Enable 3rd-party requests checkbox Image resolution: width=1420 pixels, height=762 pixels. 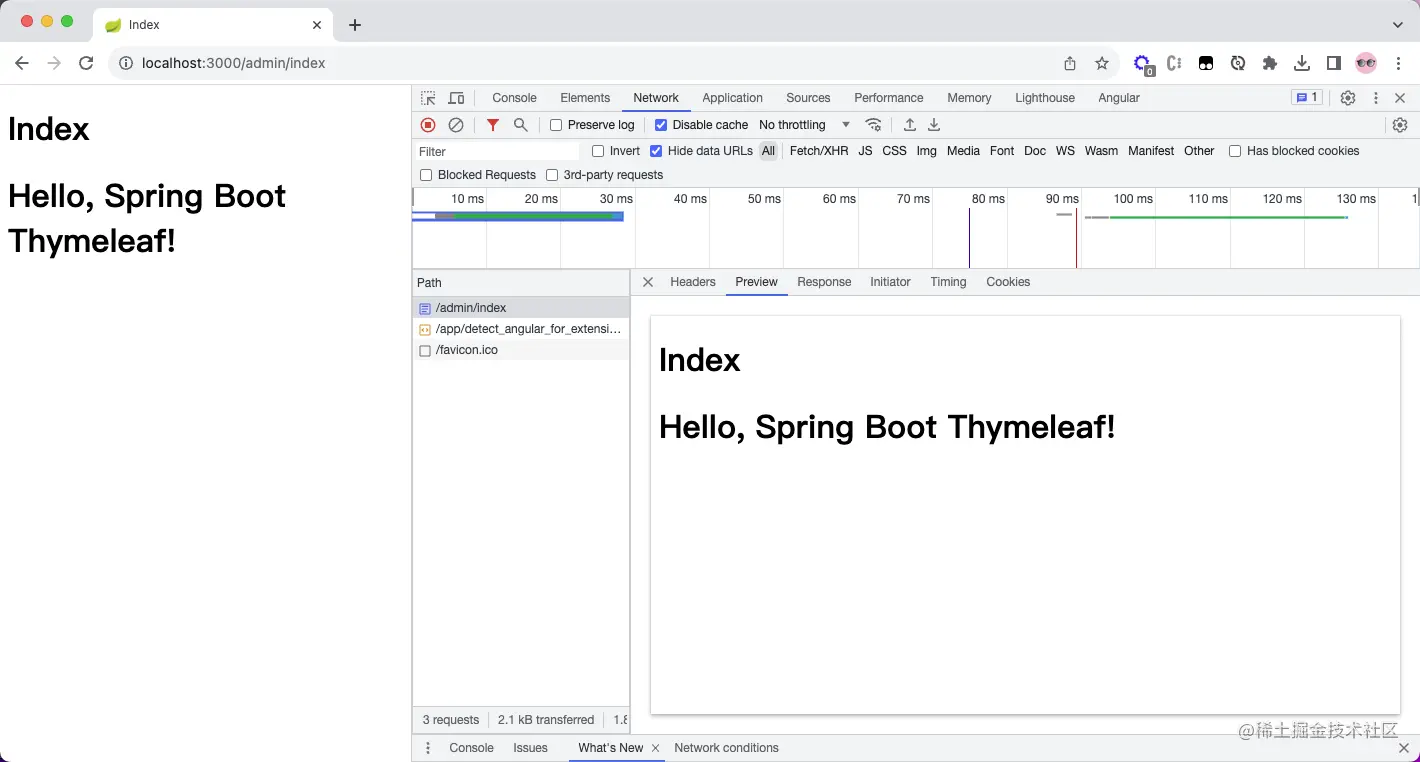[x=552, y=175]
